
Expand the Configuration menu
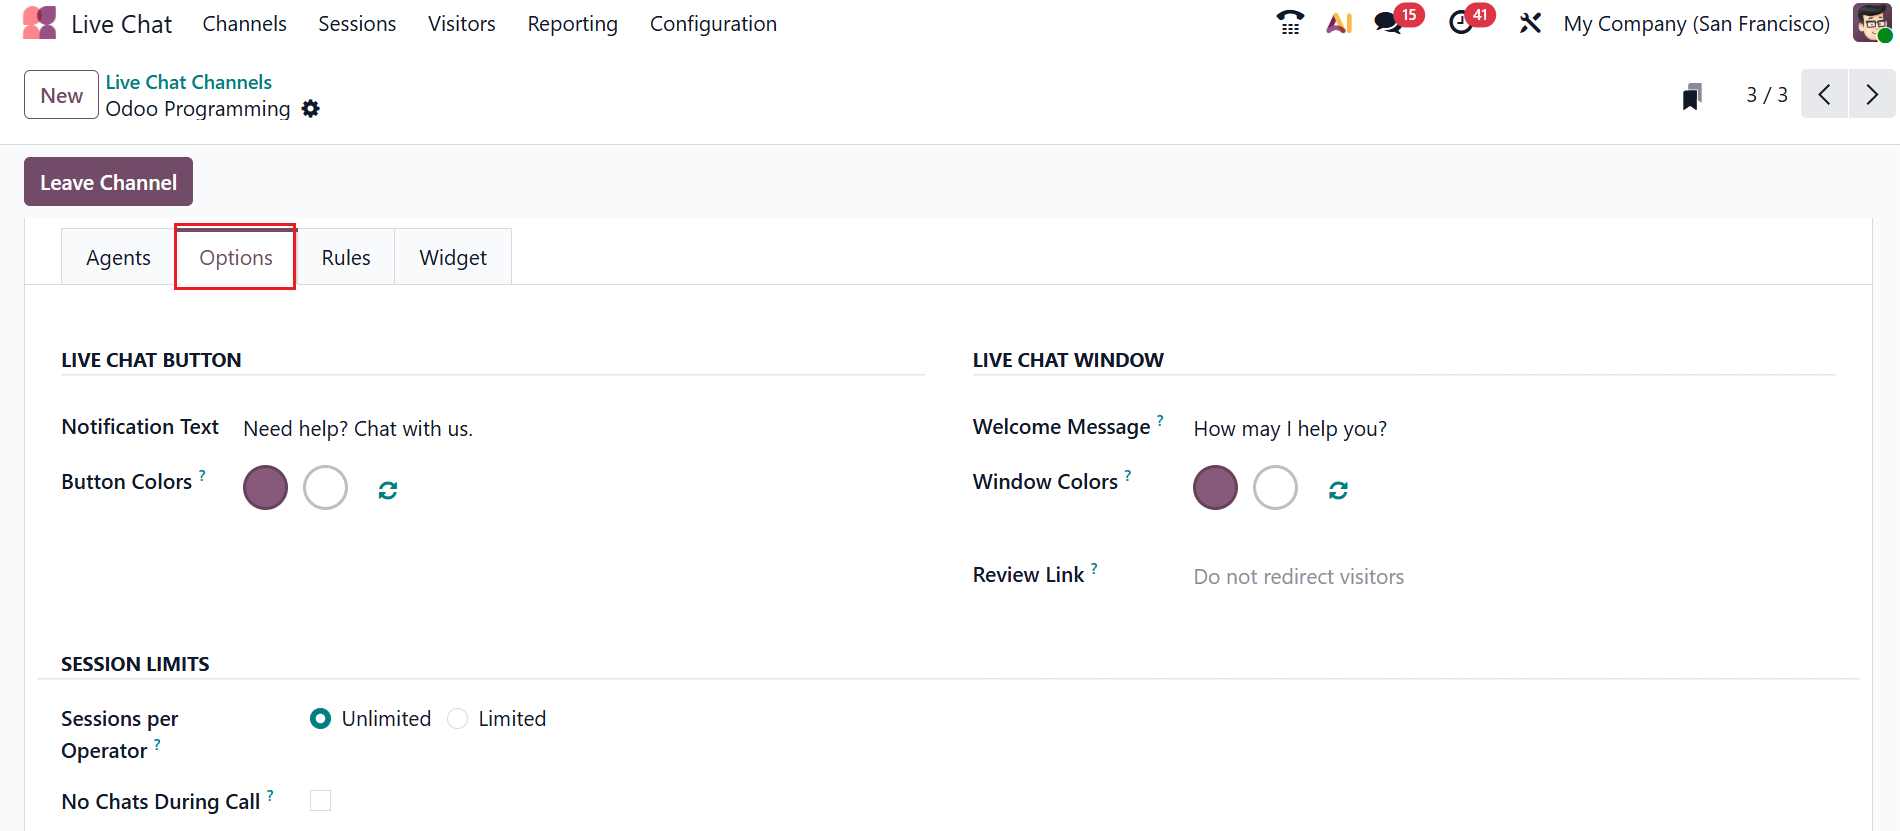coord(713,24)
